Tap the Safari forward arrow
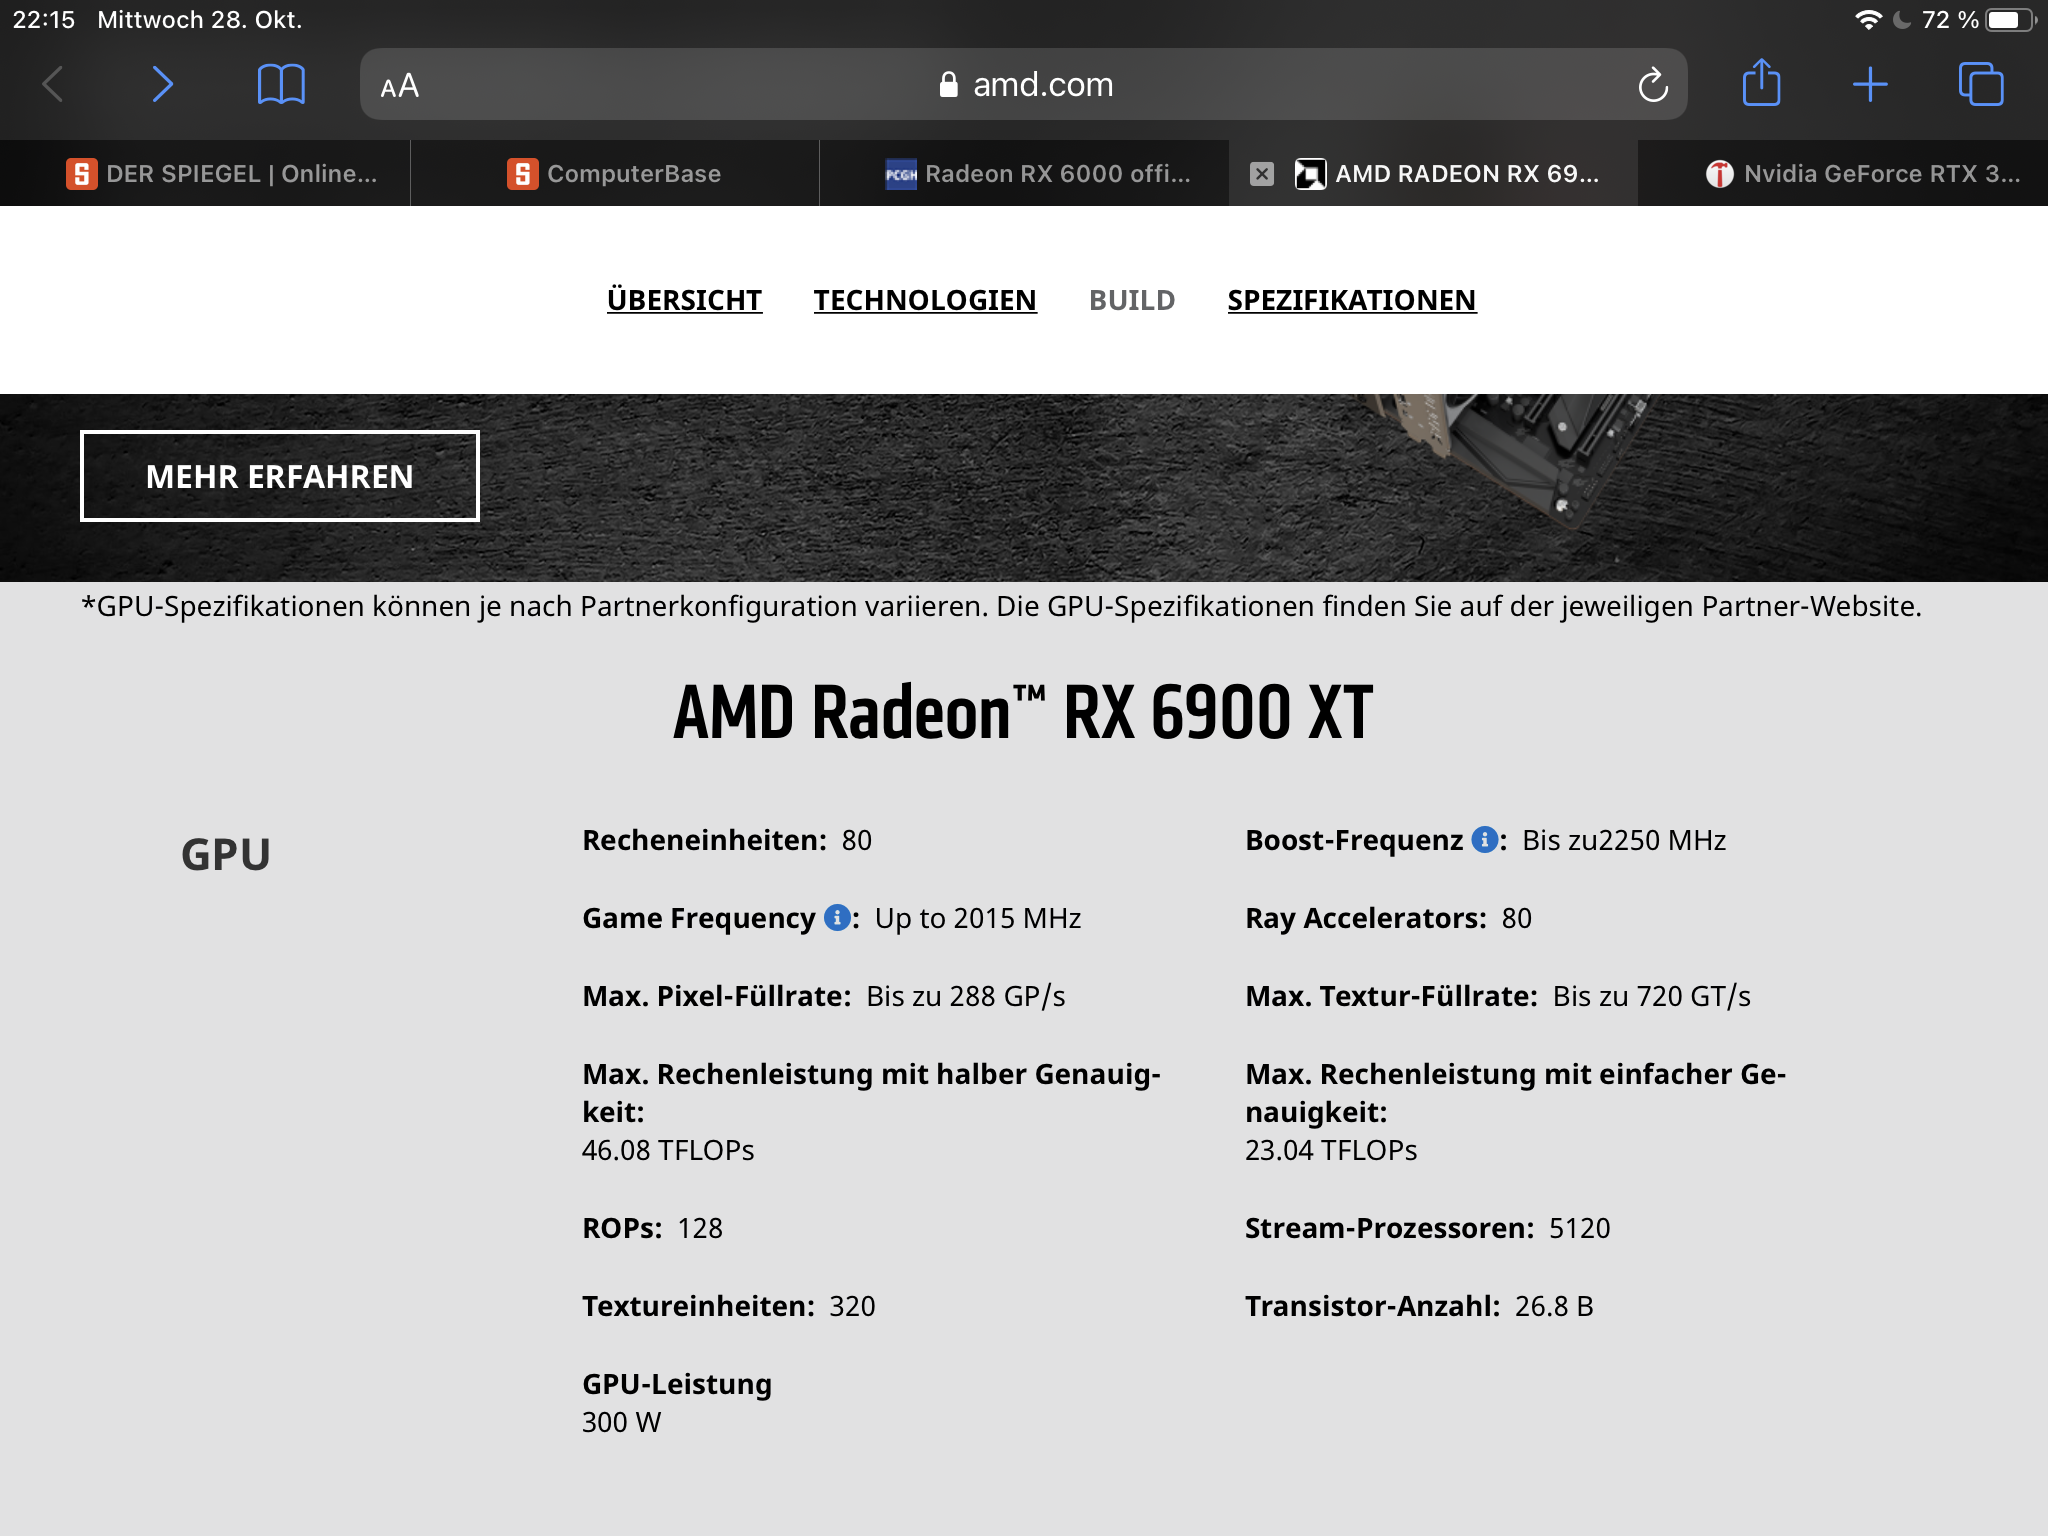The image size is (2048, 1536). point(162,84)
